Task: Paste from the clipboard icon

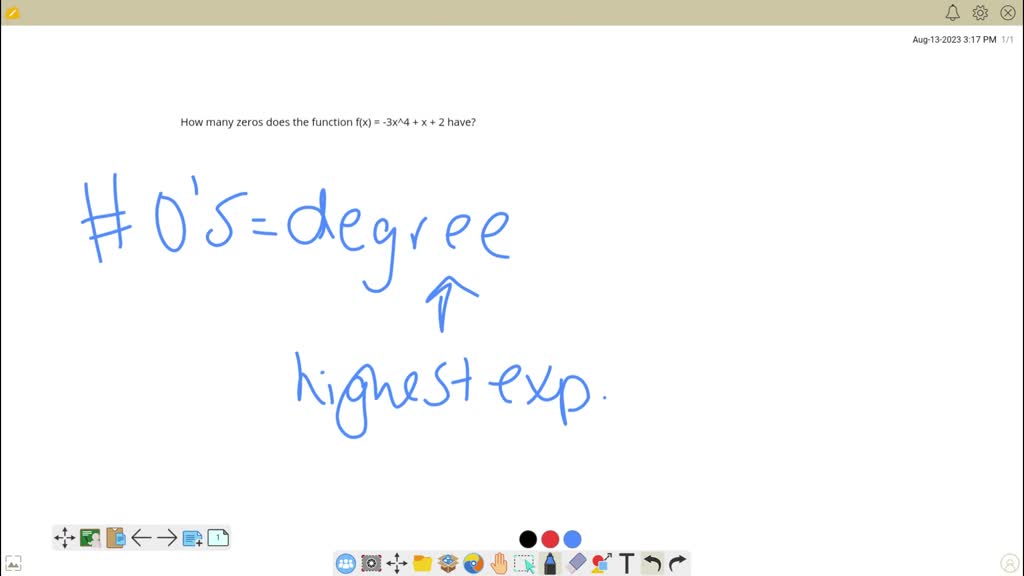Action: (x=112, y=537)
